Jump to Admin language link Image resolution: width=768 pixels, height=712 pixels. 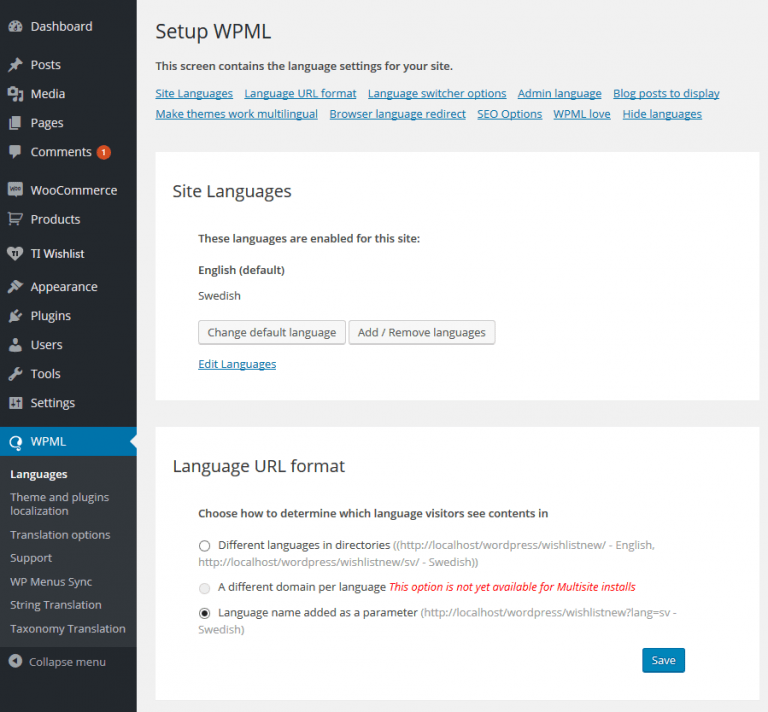pyautogui.click(x=559, y=94)
